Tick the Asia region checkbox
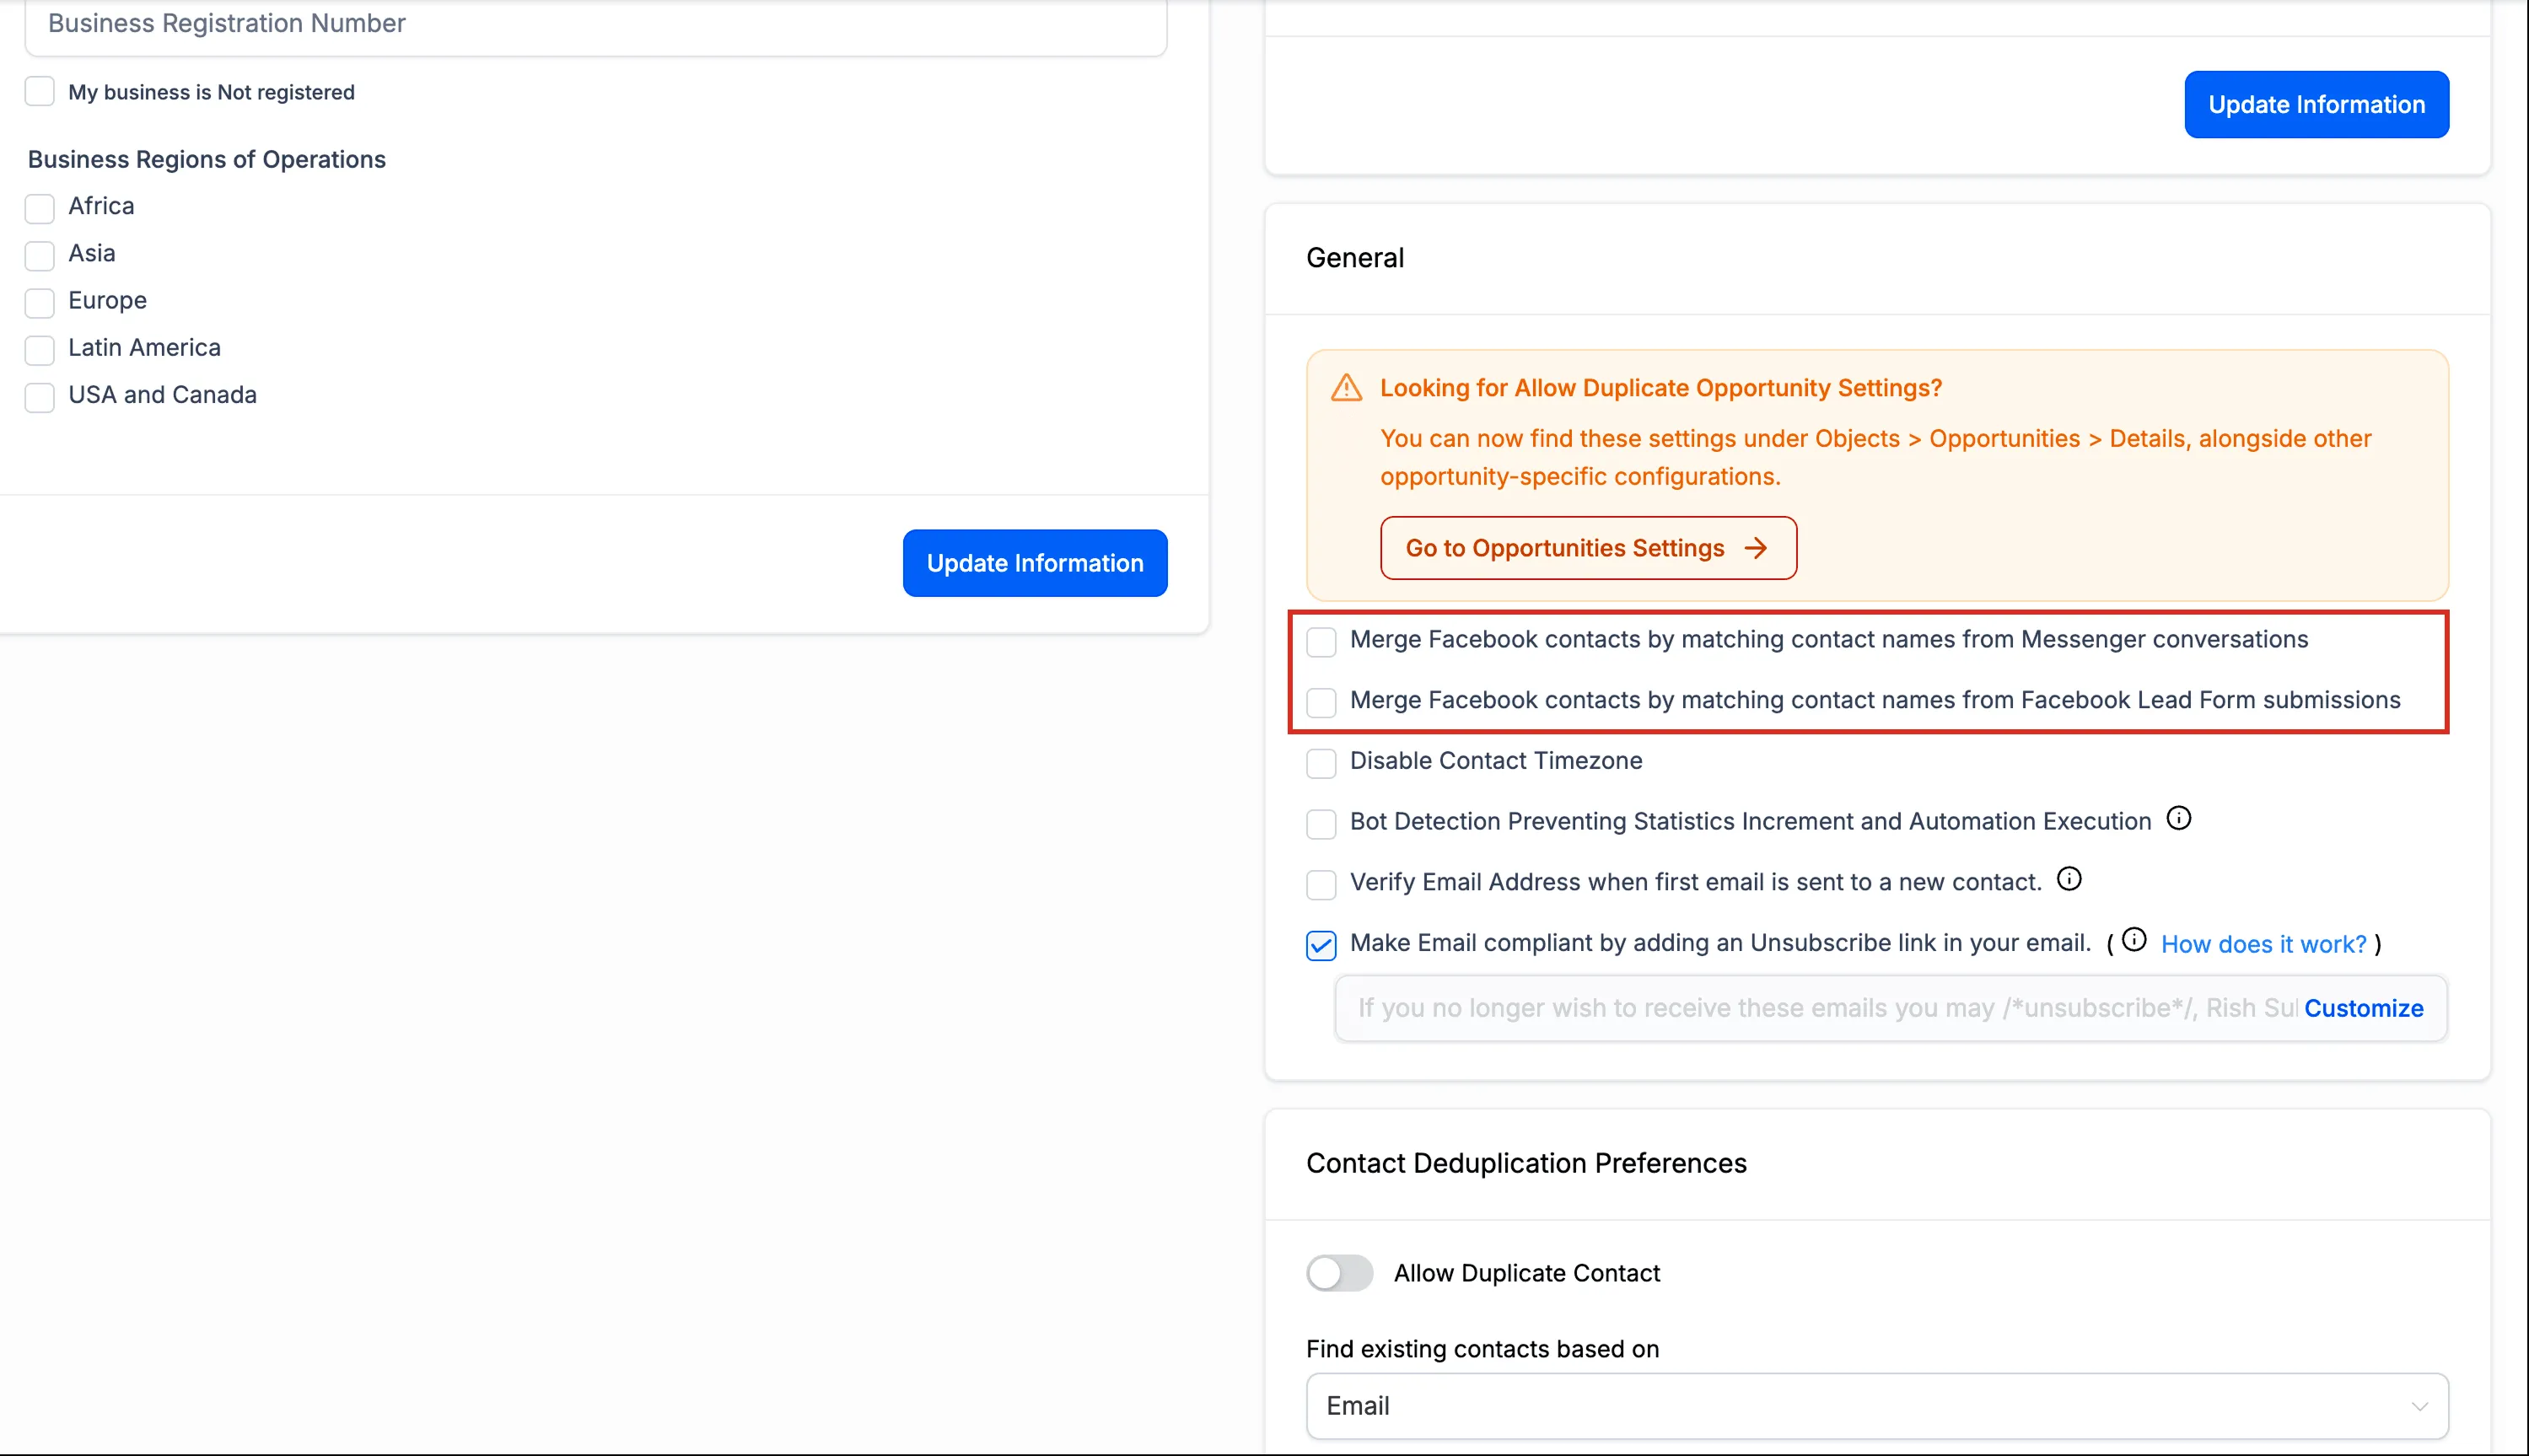Image resolution: width=2529 pixels, height=1456 pixels. tap(40, 255)
